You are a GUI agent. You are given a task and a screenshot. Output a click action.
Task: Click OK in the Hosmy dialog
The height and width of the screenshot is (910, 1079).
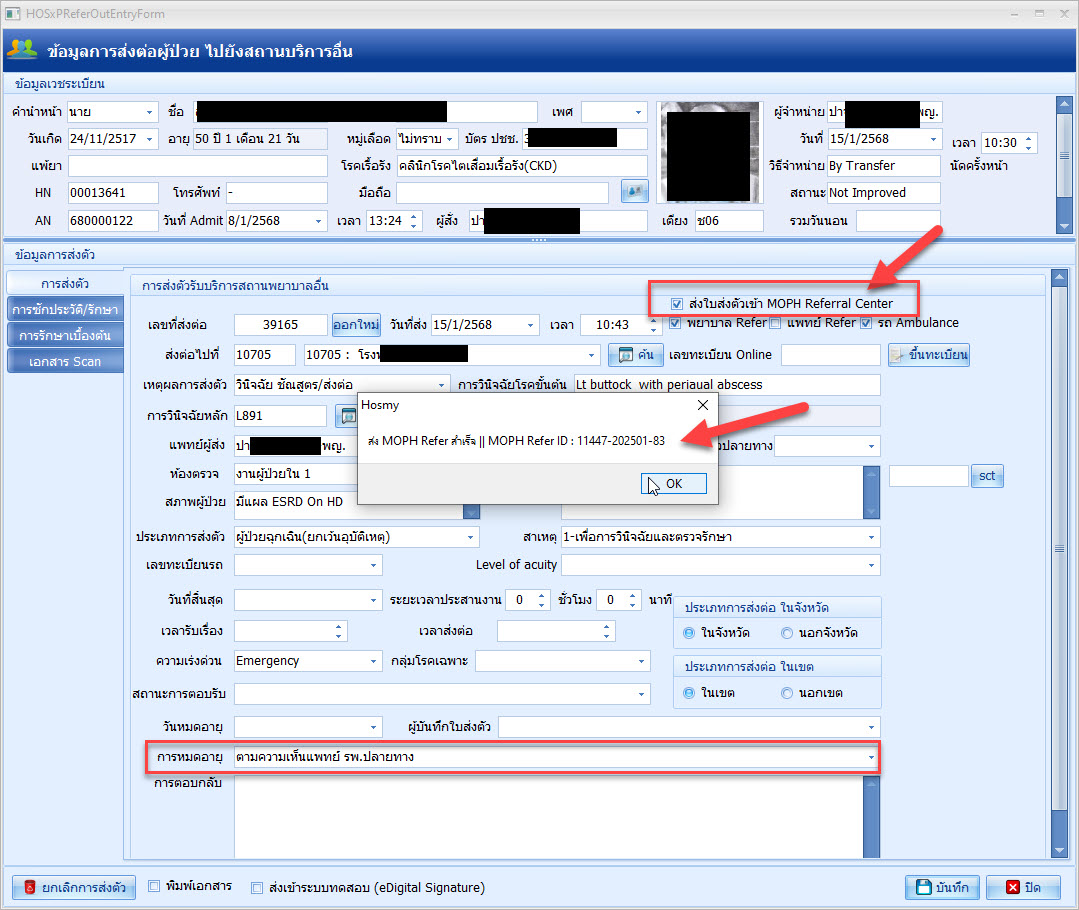point(674,483)
